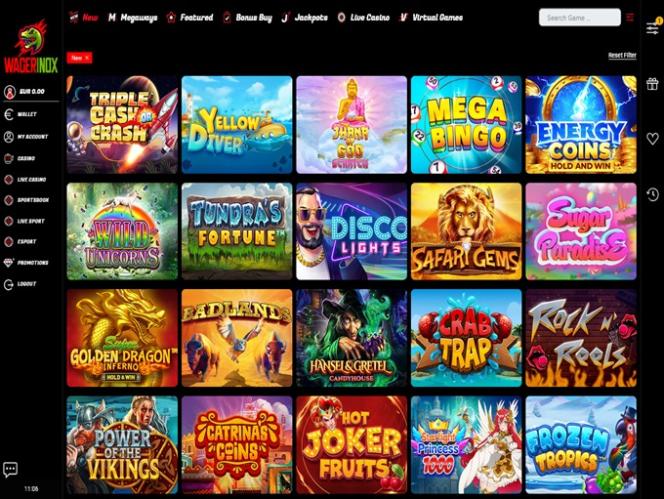Click the Wagerinox dinosaur logo
The width and height of the screenshot is (664, 499).
click(x=30, y=47)
